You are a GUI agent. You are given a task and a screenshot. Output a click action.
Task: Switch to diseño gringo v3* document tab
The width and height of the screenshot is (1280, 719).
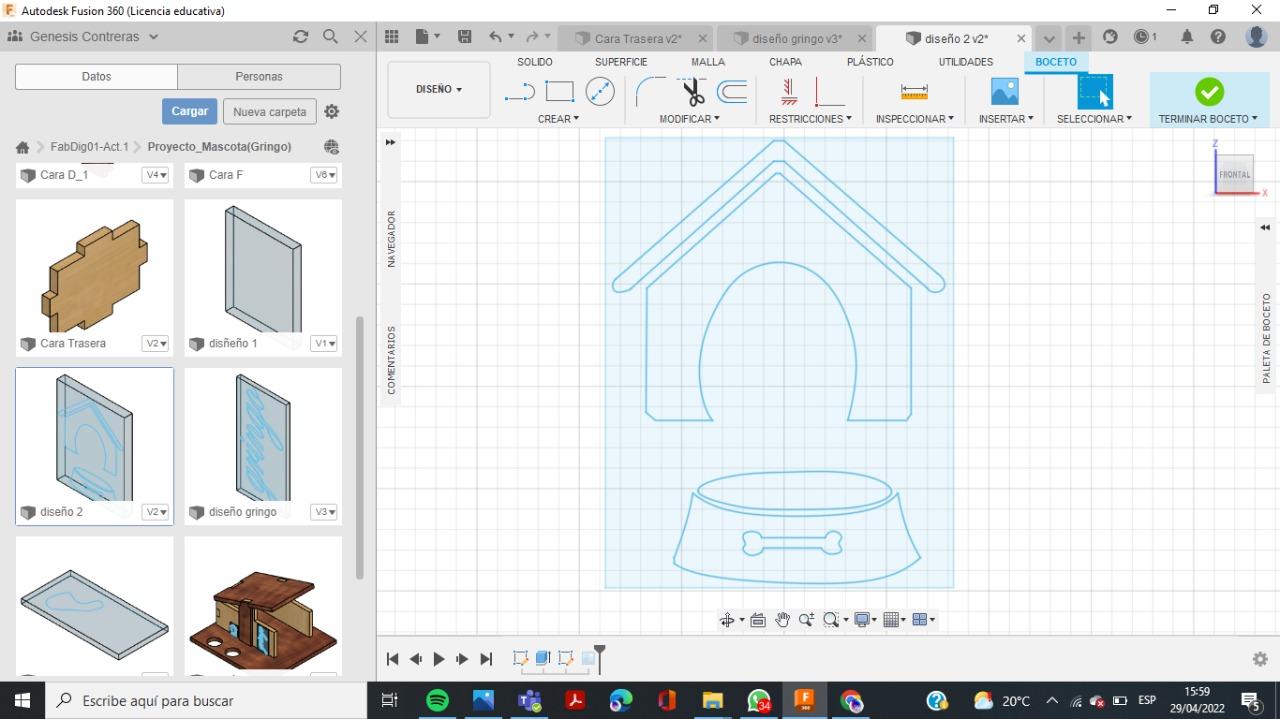click(x=795, y=38)
